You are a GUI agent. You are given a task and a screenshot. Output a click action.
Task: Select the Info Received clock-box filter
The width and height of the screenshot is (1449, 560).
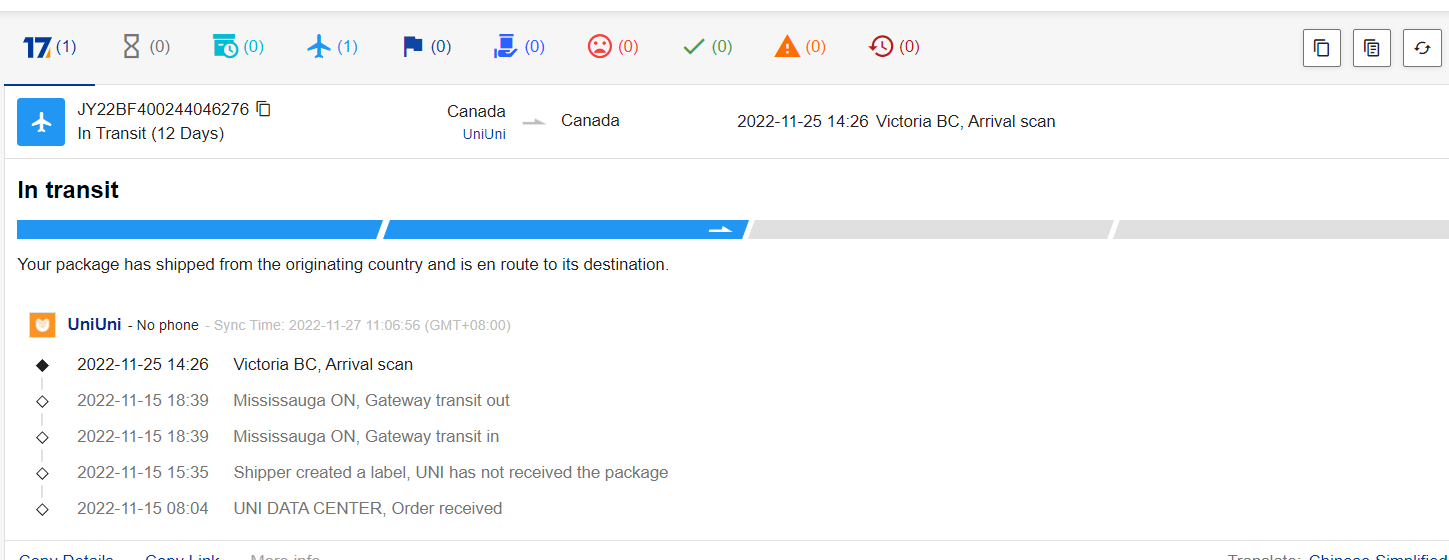click(x=238, y=47)
